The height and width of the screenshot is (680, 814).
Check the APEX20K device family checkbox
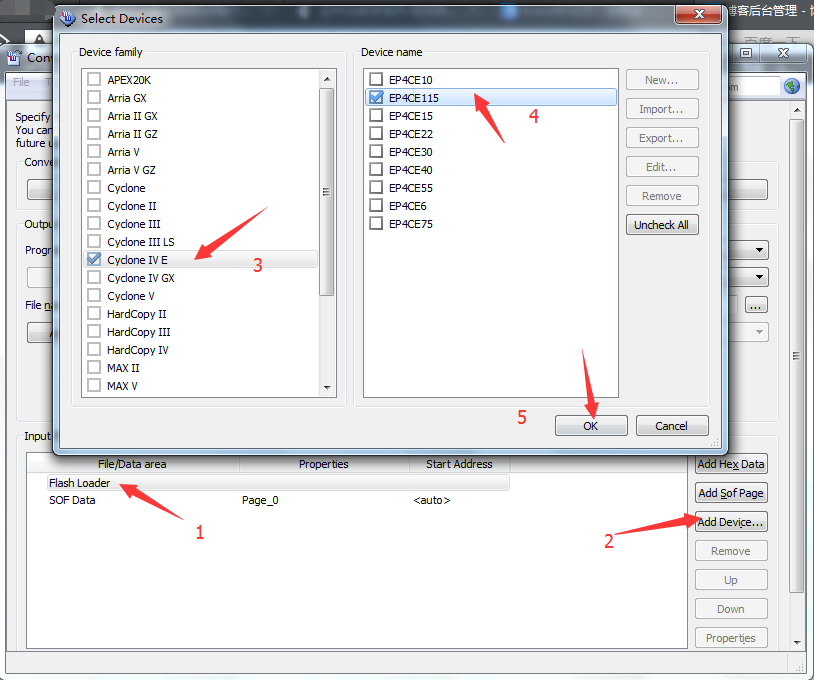(94, 79)
